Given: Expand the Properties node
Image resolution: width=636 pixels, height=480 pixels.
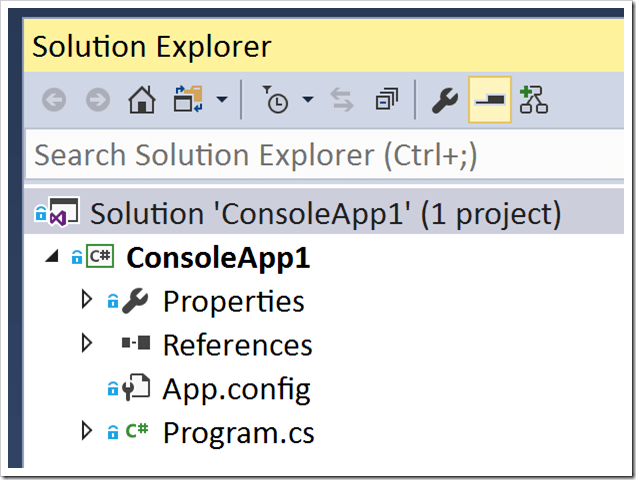Looking at the screenshot, I should 86,299.
